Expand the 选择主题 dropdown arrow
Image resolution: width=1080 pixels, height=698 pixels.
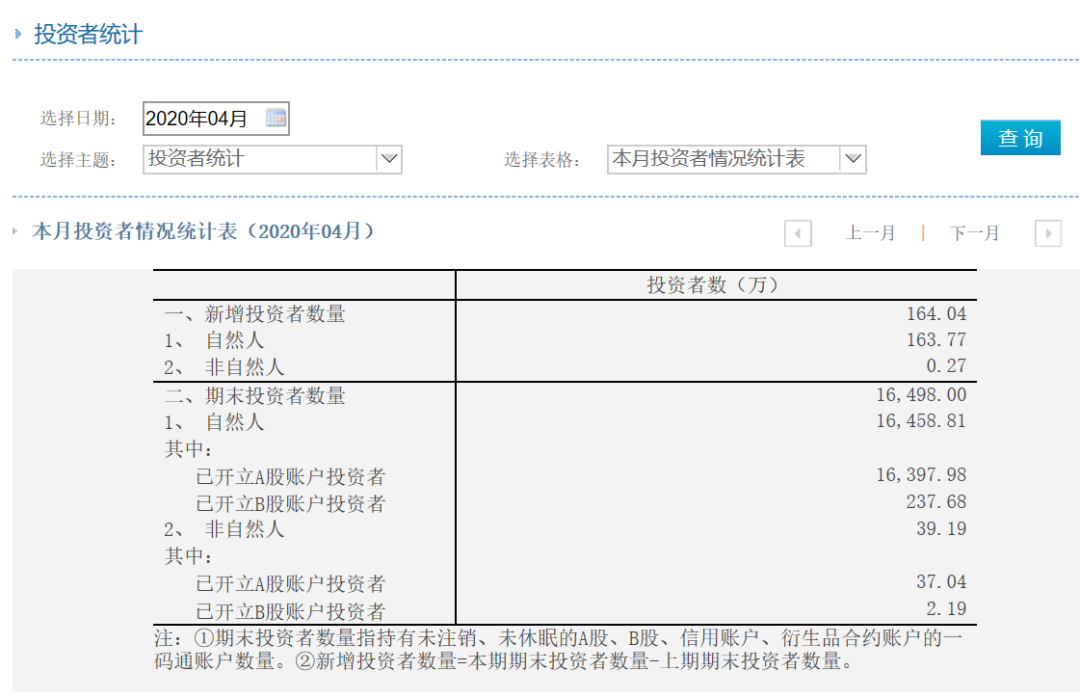click(389, 159)
